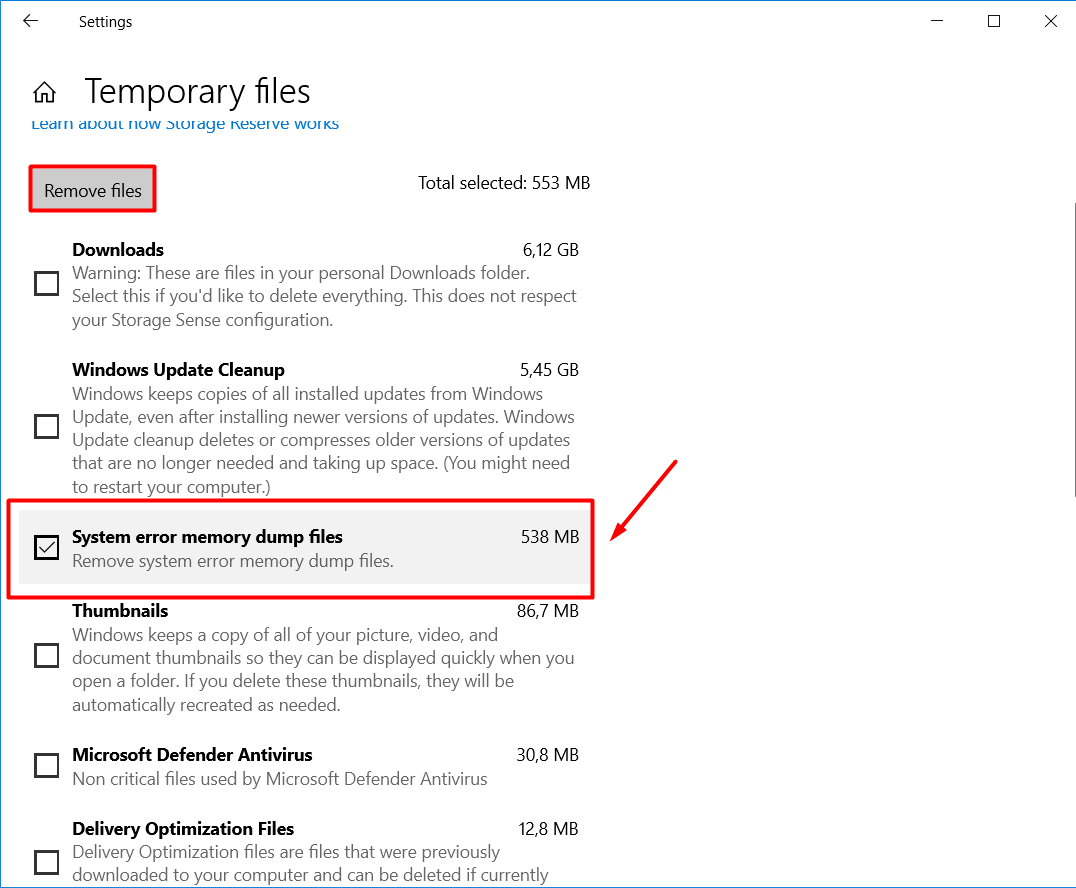The width and height of the screenshot is (1076, 888).
Task: Click the Total selected: 553 MB text
Action: (503, 183)
